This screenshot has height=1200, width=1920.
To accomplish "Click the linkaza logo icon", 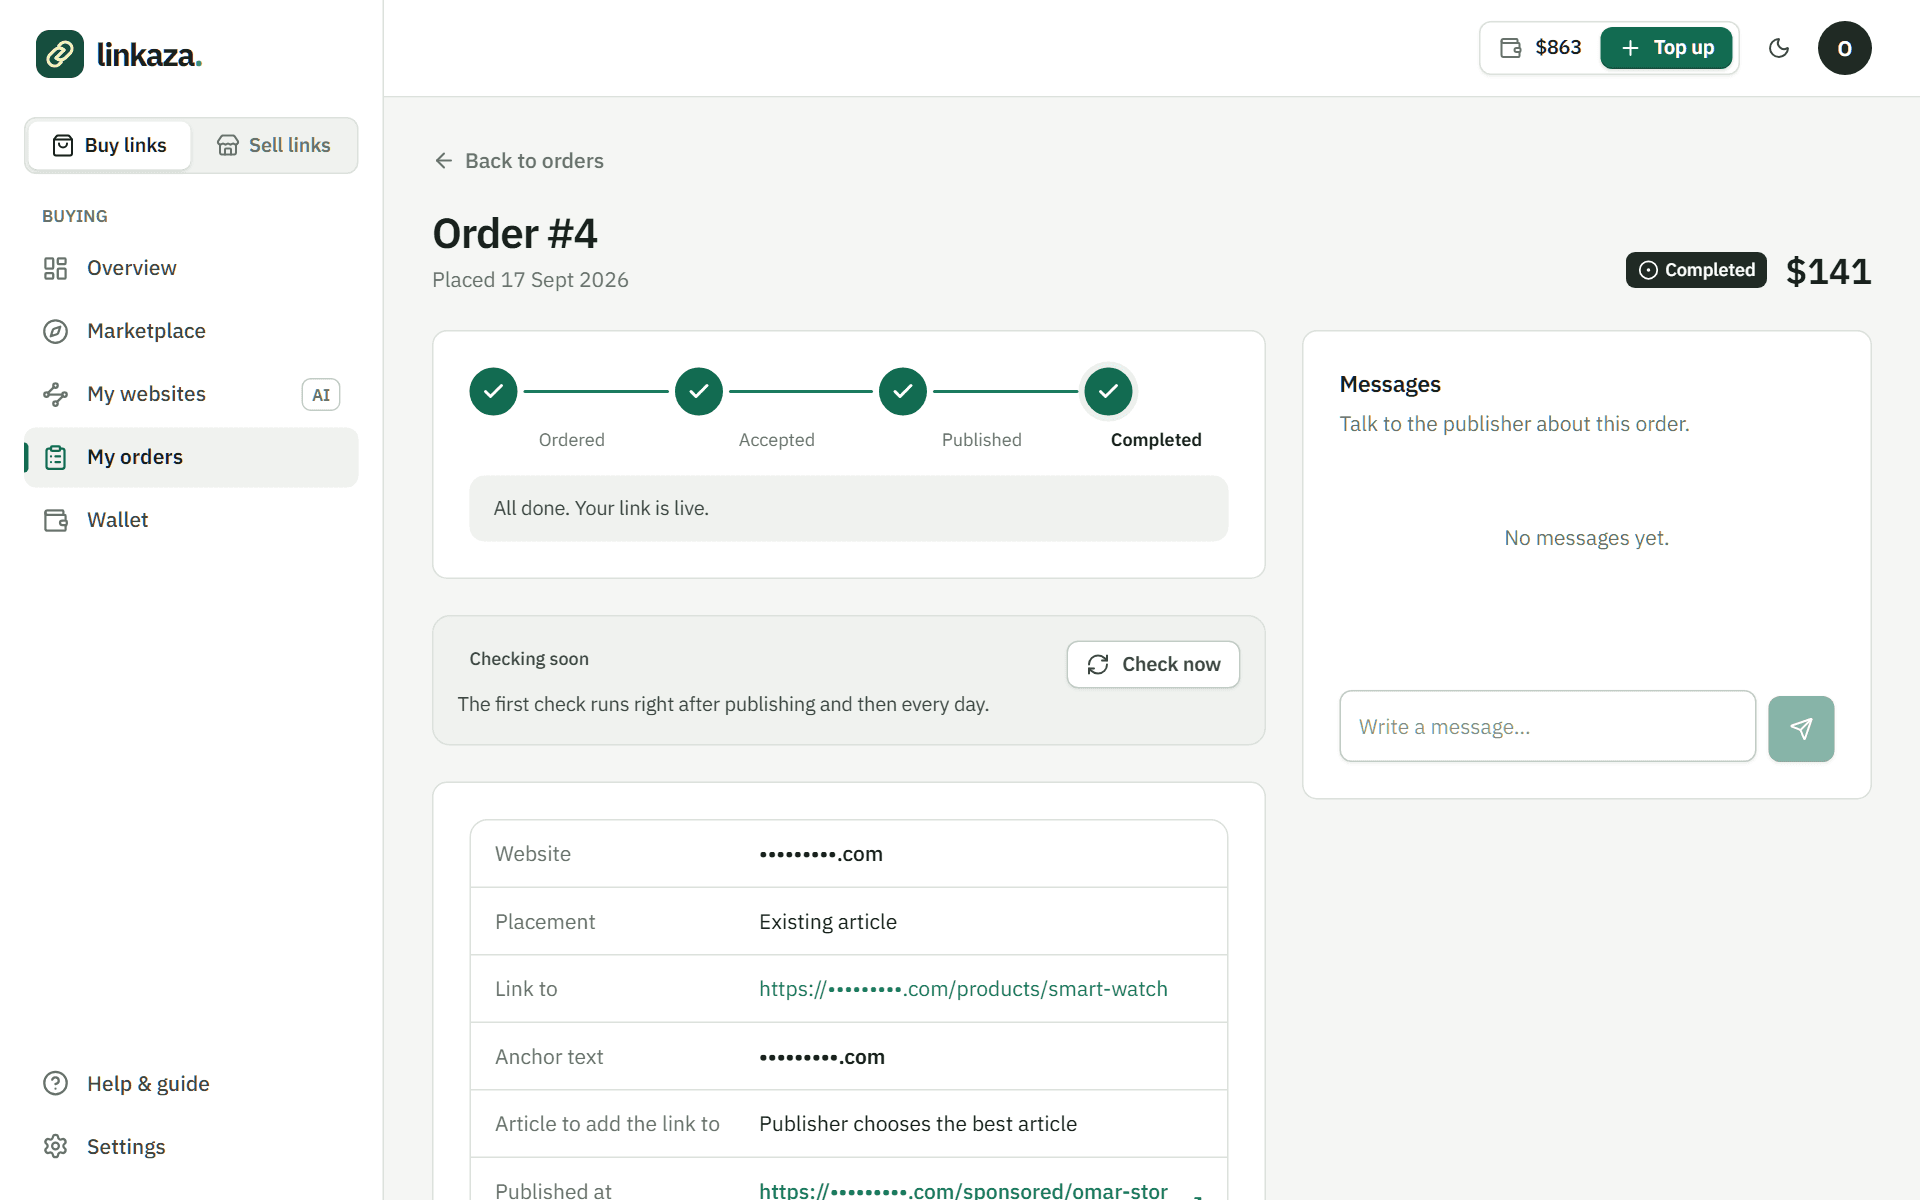I will [60, 54].
